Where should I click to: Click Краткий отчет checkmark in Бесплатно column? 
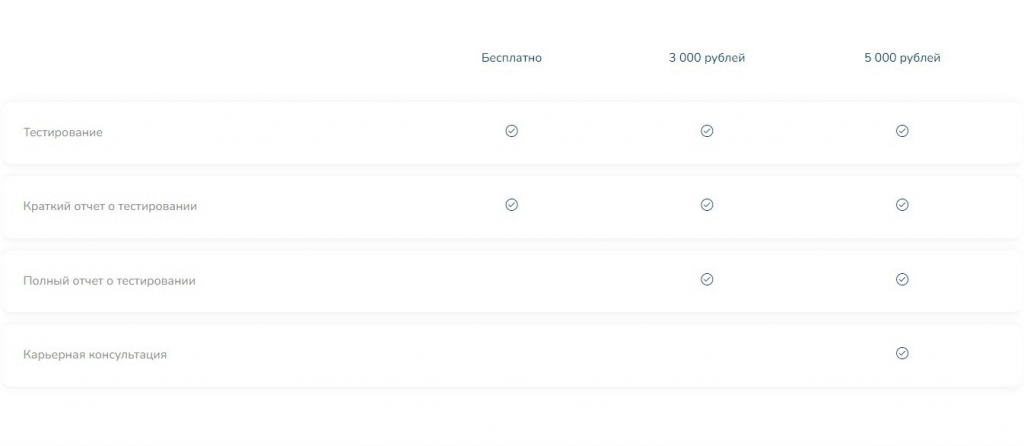511,205
